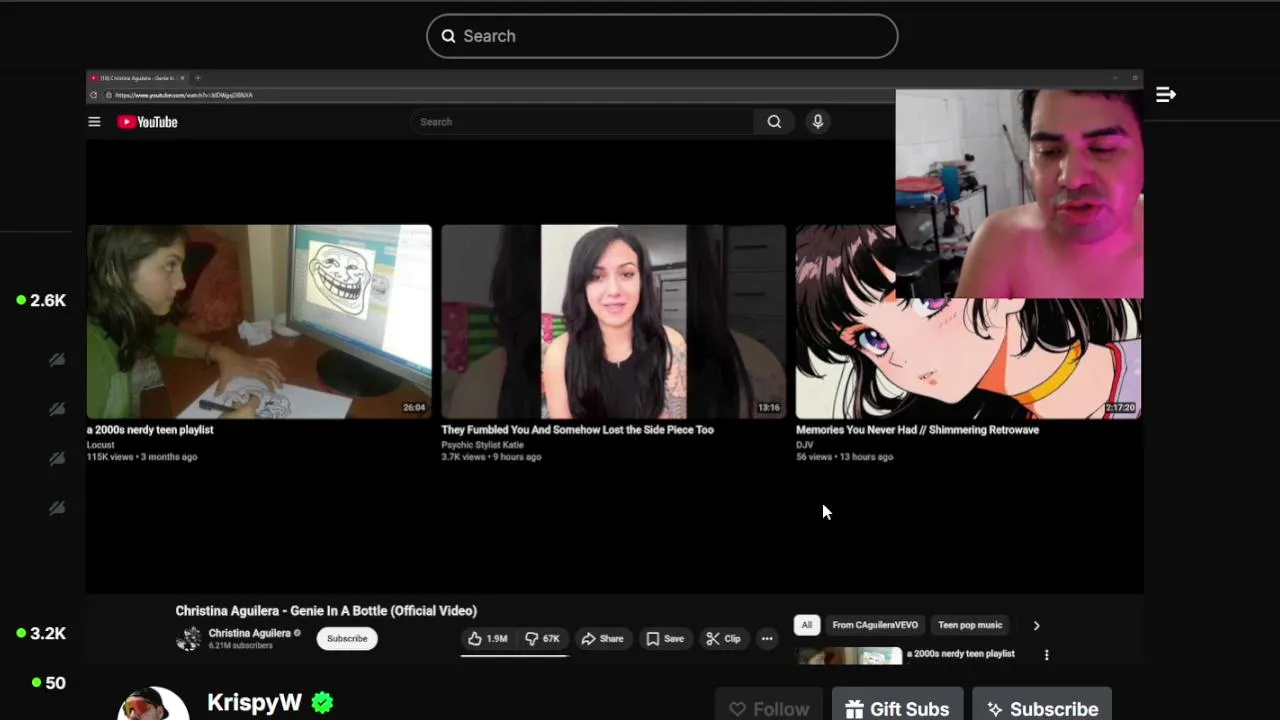
Task: Click the Christina Aguilera channel name
Action: pyautogui.click(x=249, y=633)
